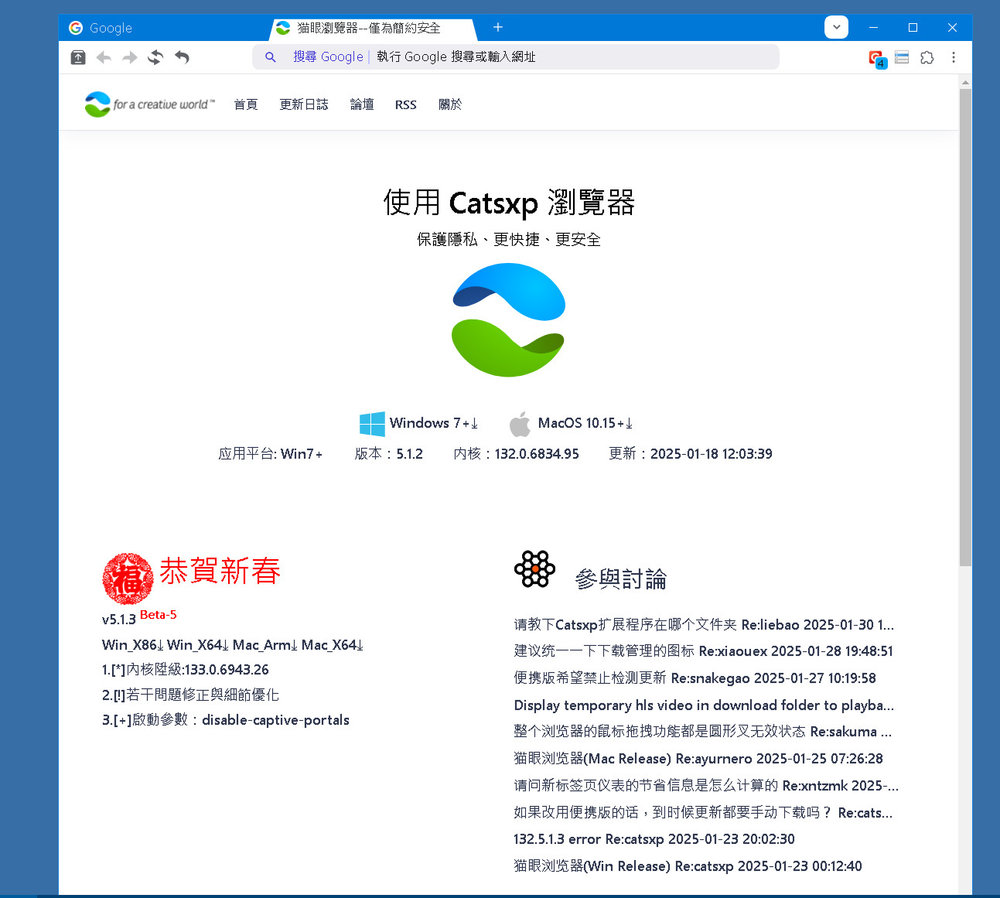Reload the page with refresh icon
The width and height of the screenshot is (1000, 898).
pos(156,57)
